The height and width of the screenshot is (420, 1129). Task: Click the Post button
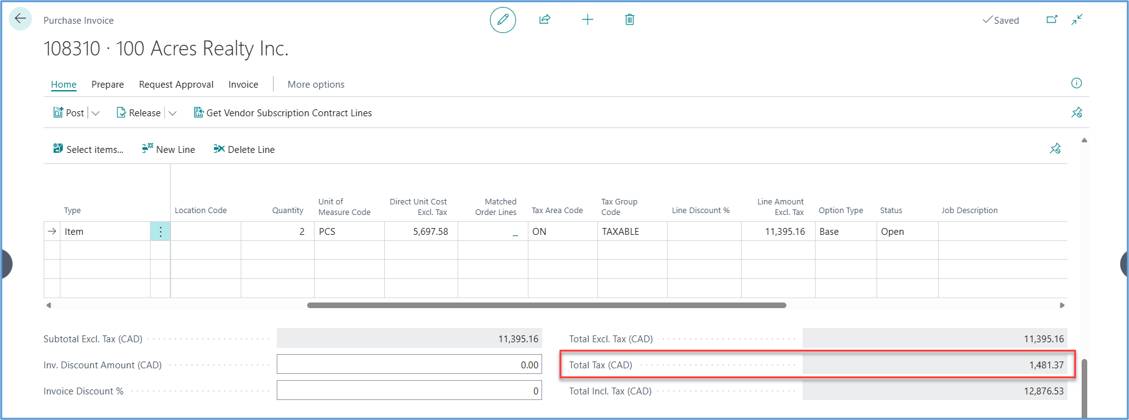click(68, 113)
